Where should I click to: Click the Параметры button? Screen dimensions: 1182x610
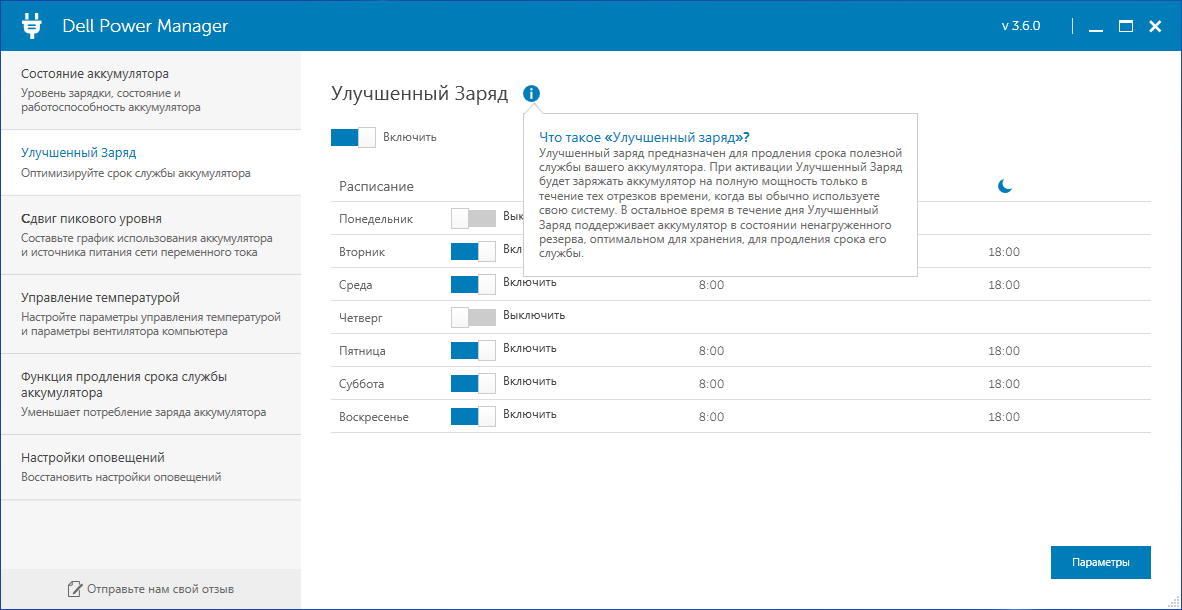click(x=1101, y=562)
